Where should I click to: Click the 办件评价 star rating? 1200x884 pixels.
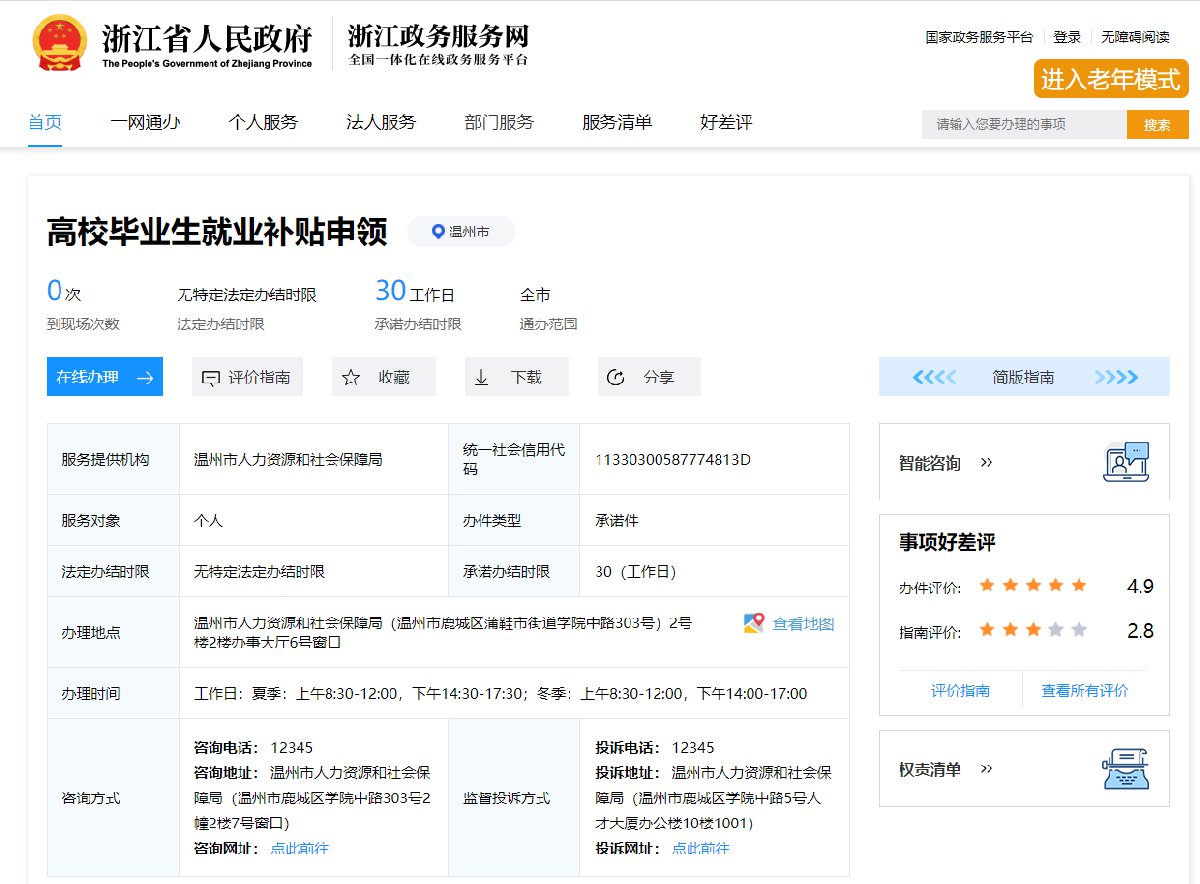[1032, 586]
